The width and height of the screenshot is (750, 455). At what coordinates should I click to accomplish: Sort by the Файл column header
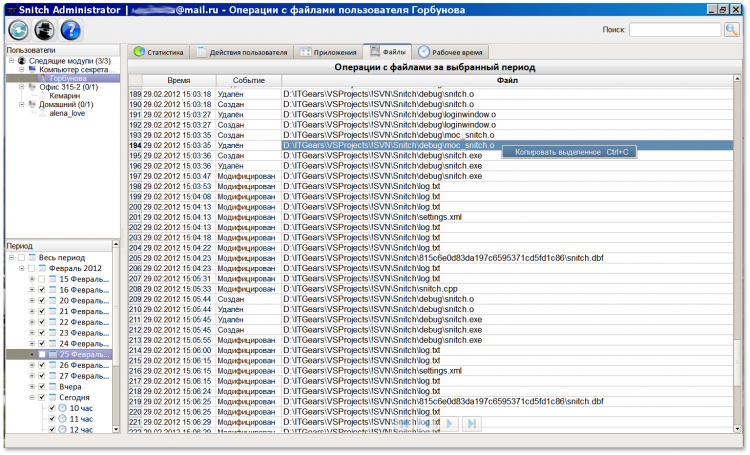tap(507, 80)
